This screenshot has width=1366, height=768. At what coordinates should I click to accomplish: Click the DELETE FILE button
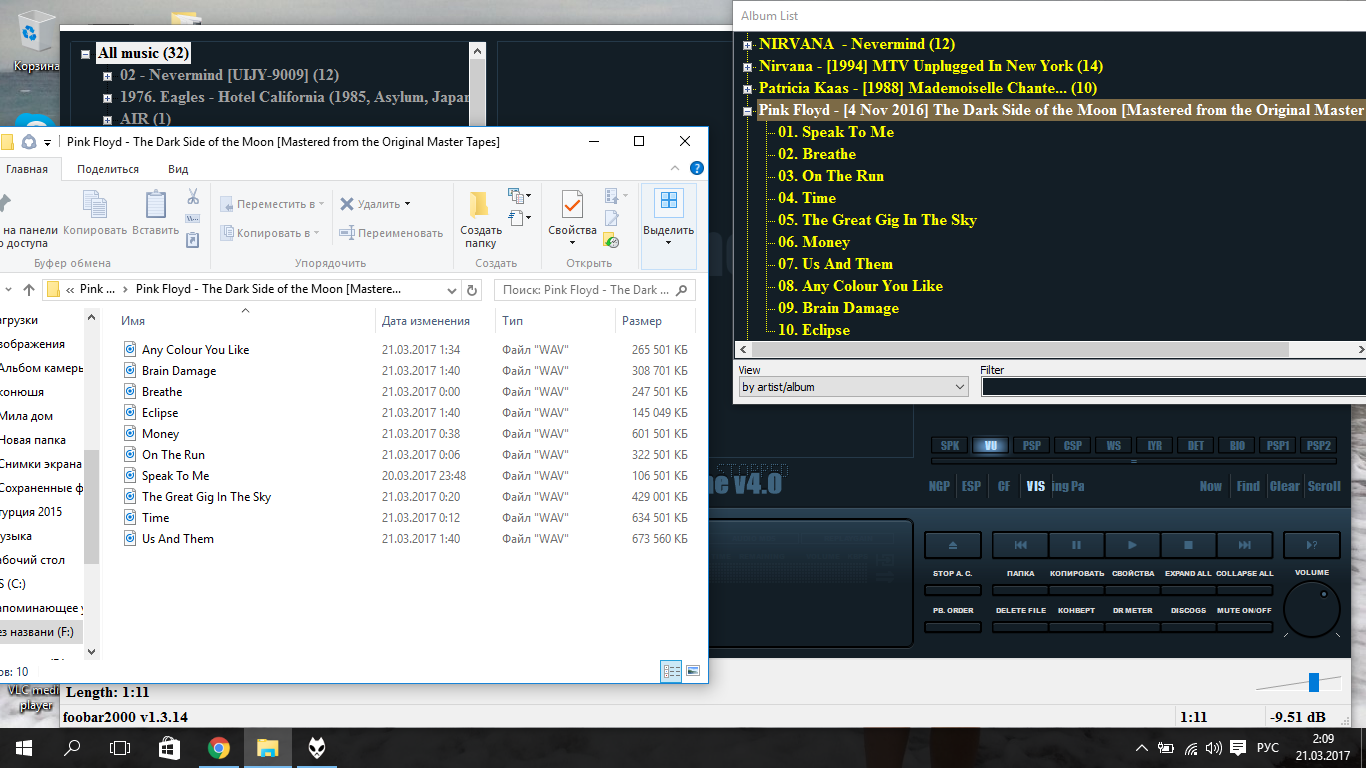coord(1020,627)
